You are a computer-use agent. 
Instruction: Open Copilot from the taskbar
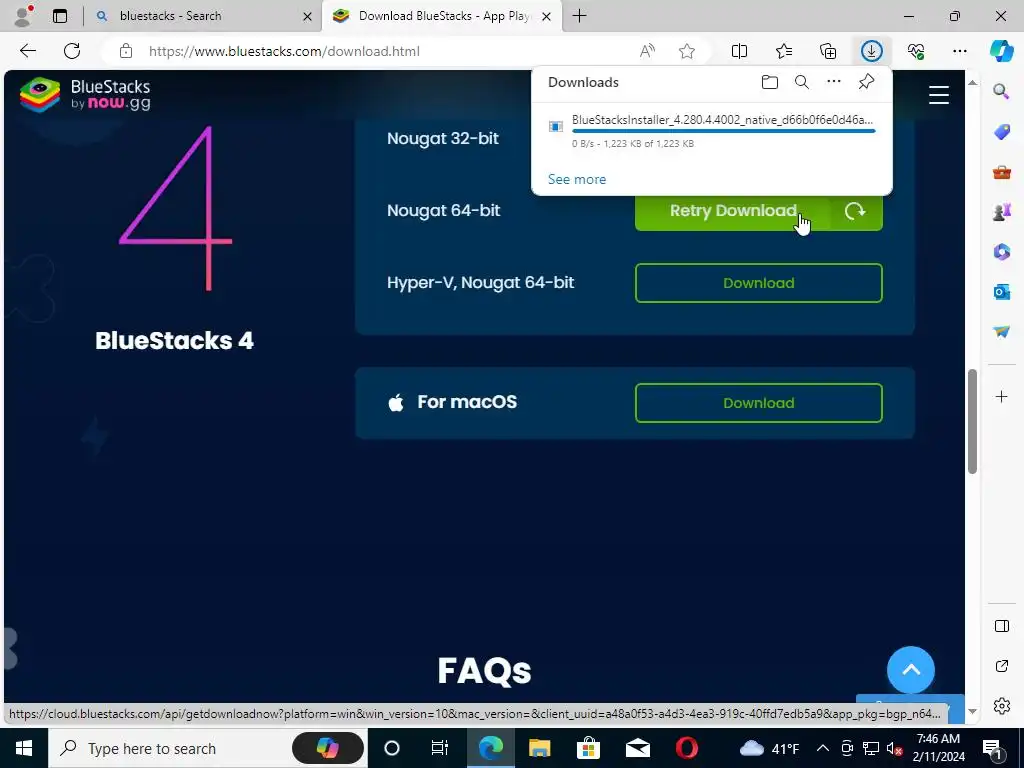(328, 748)
